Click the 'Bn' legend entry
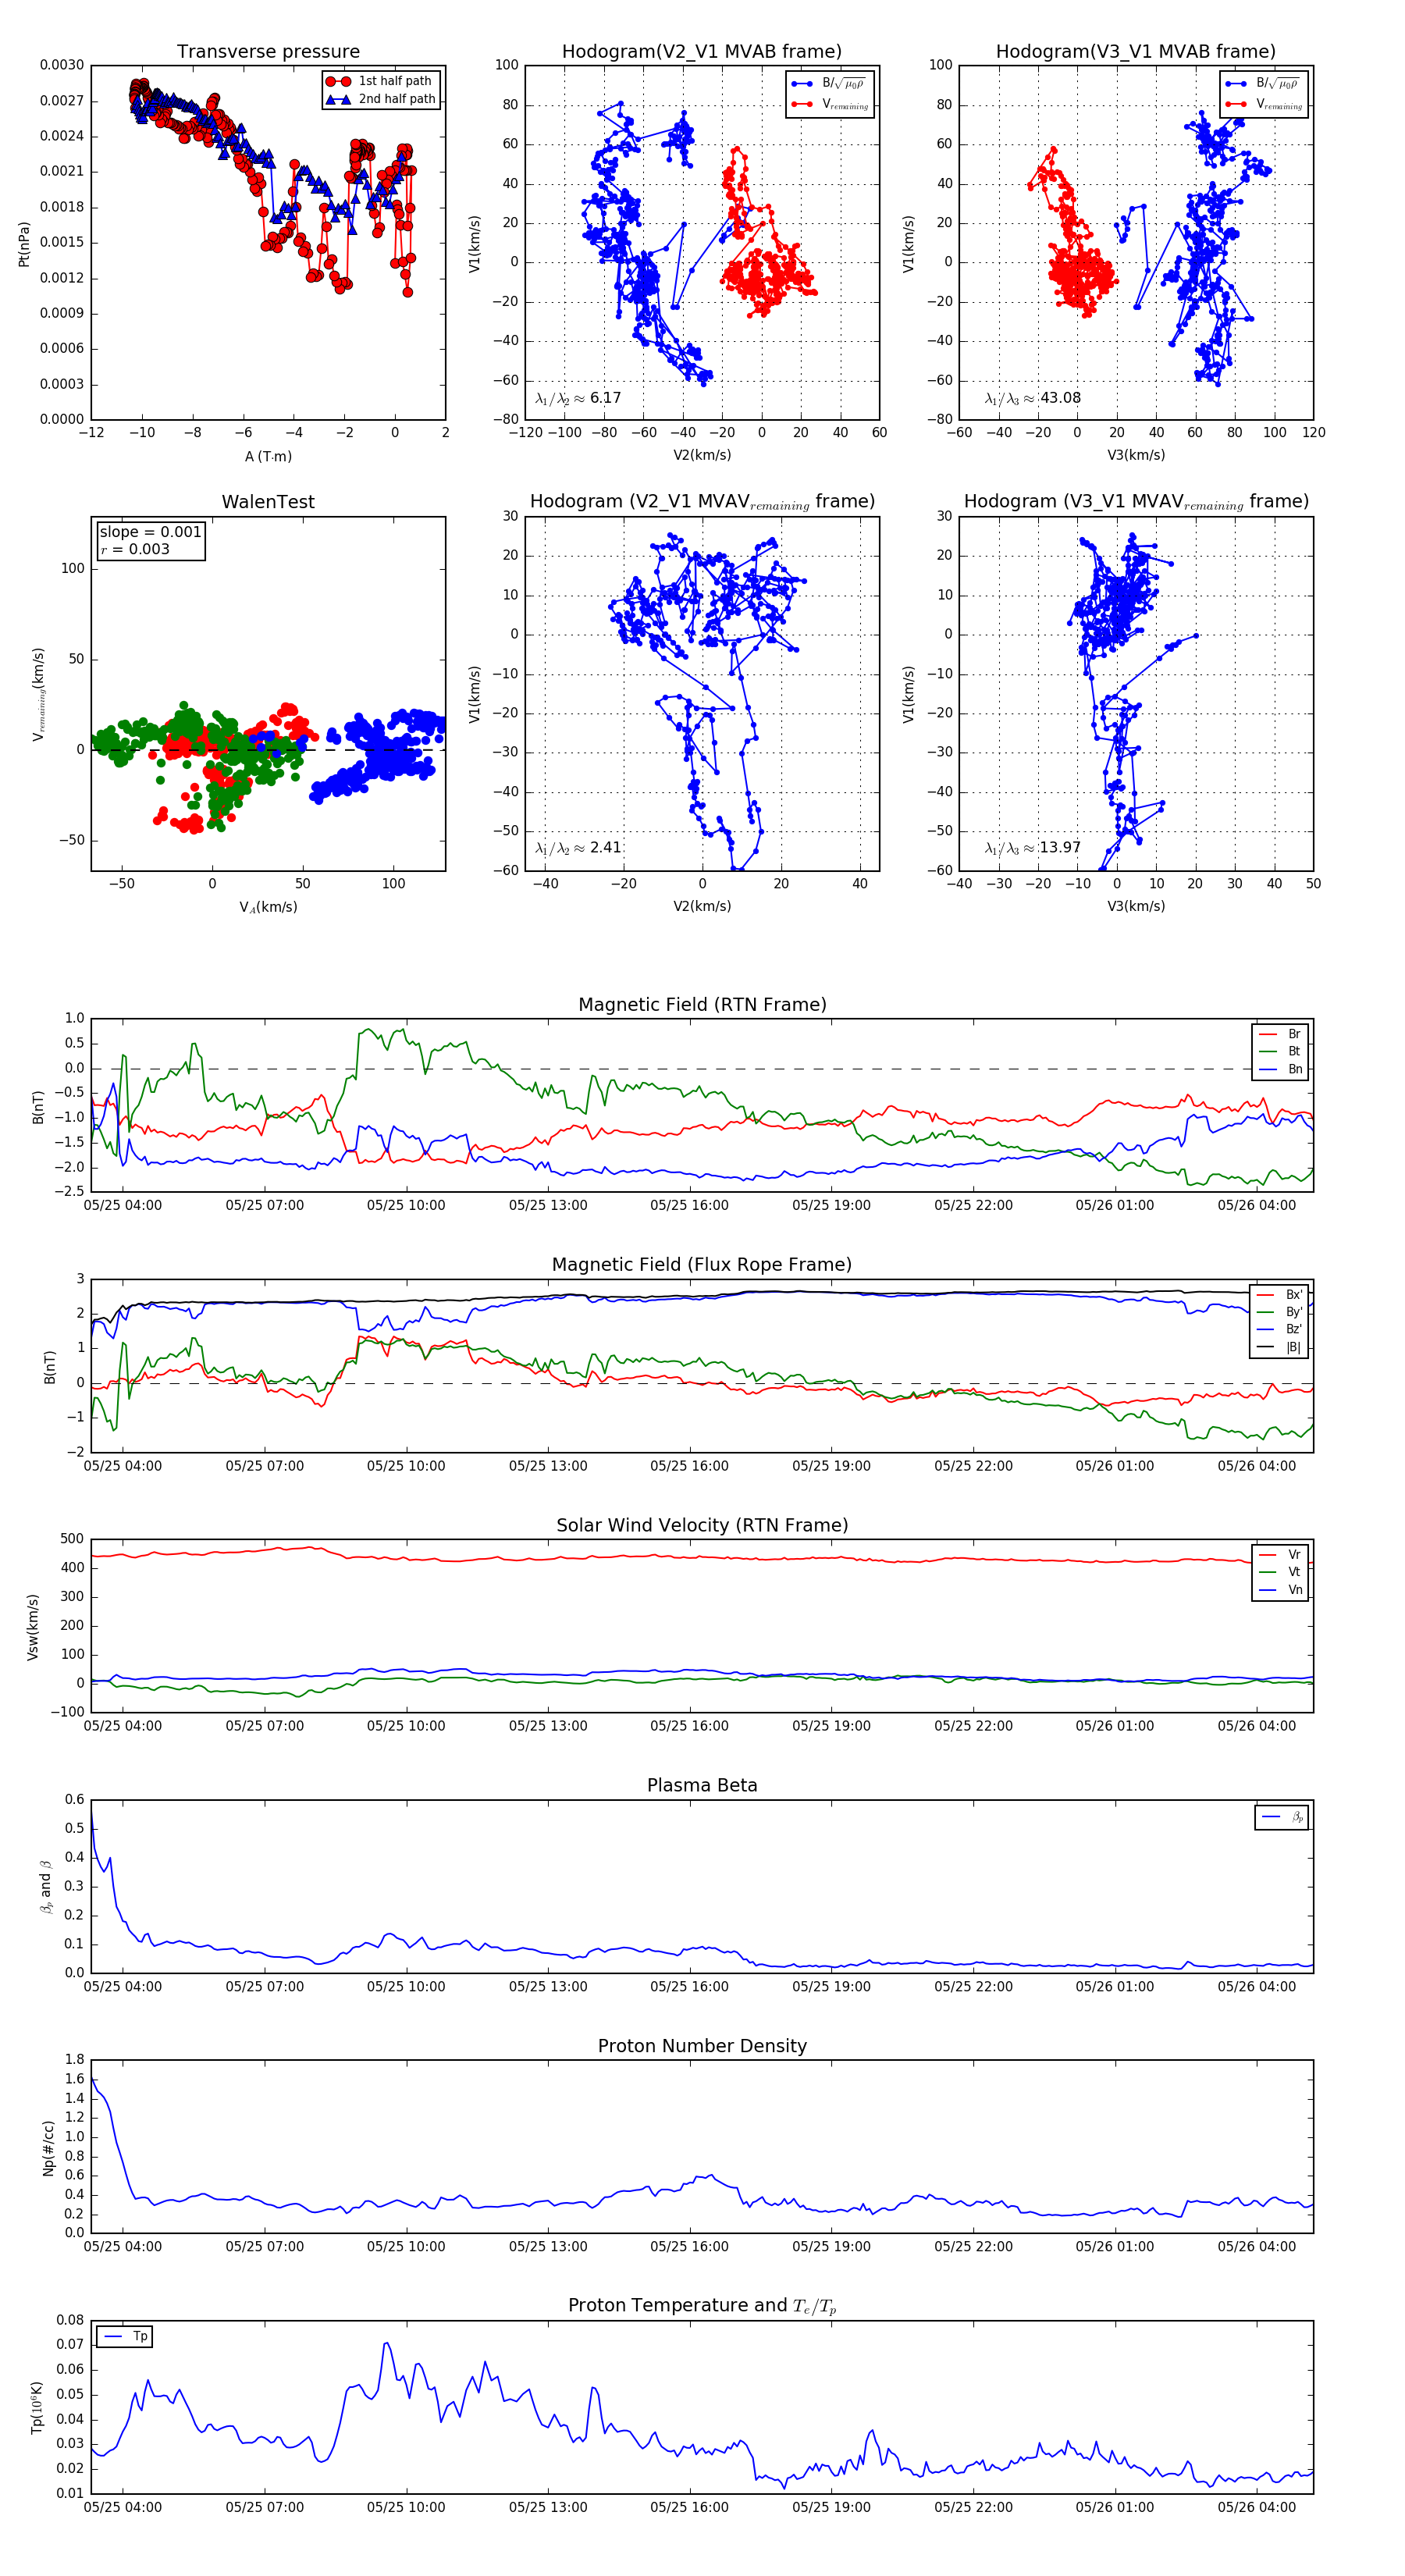Image resolution: width=1405 pixels, height=2576 pixels. 1280,1069
